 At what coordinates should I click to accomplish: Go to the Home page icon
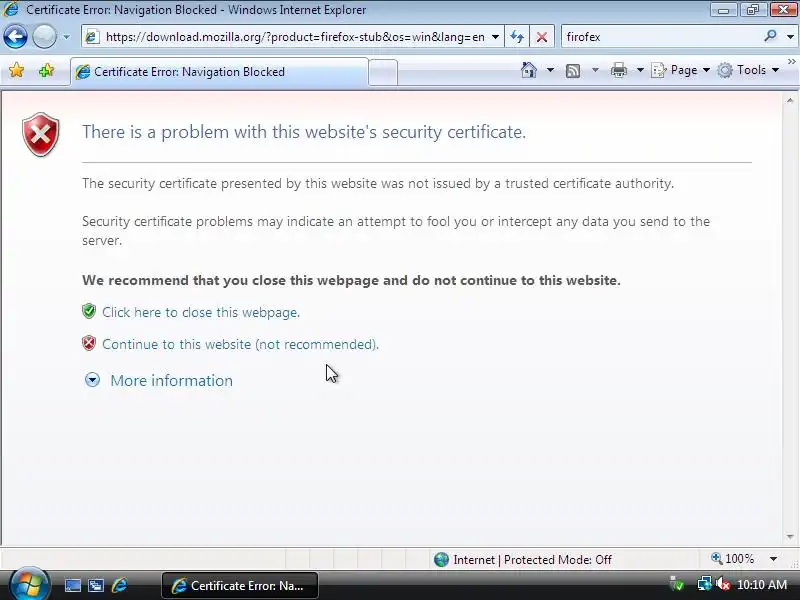529,70
